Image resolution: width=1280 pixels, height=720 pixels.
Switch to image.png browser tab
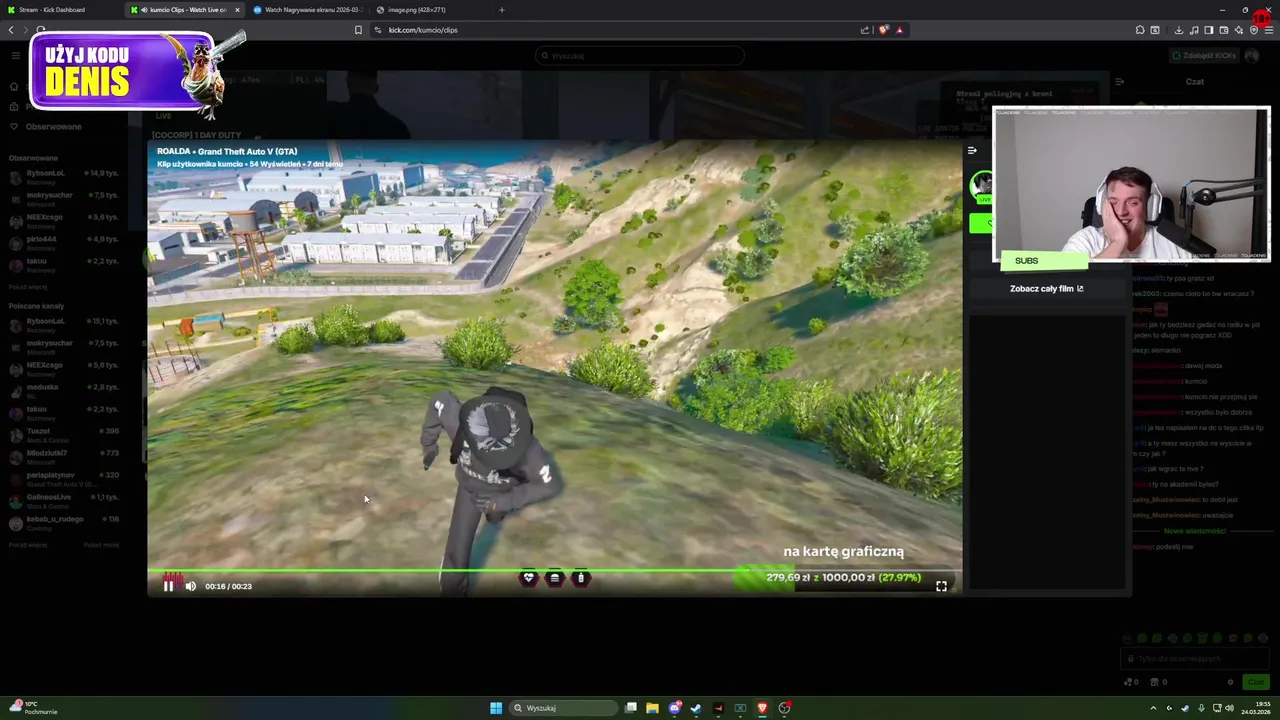coord(416,10)
